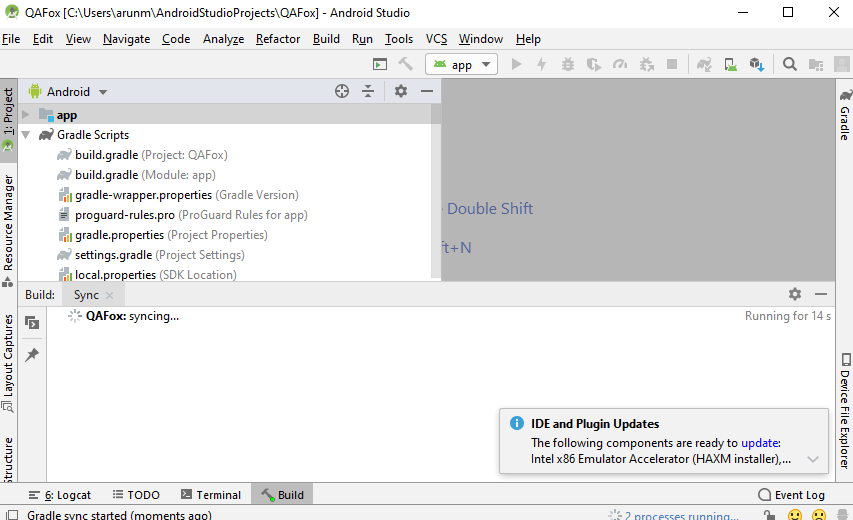This screenshot has width=853, height=520.
Task: Click Apply Changes lightning icon
Action: 541,64
